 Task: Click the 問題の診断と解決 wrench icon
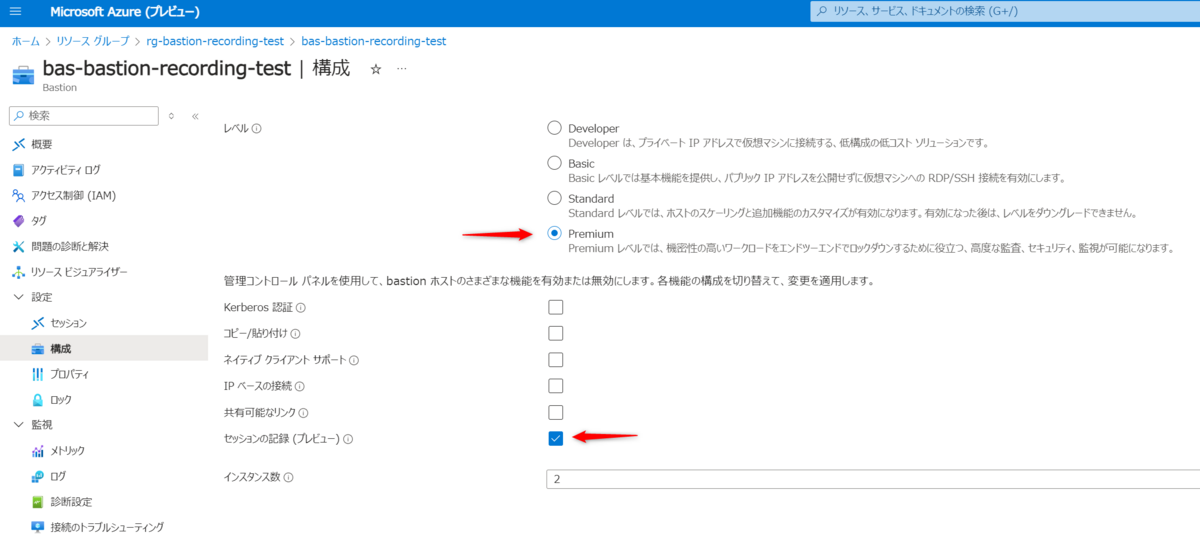[x=19, y=246]
